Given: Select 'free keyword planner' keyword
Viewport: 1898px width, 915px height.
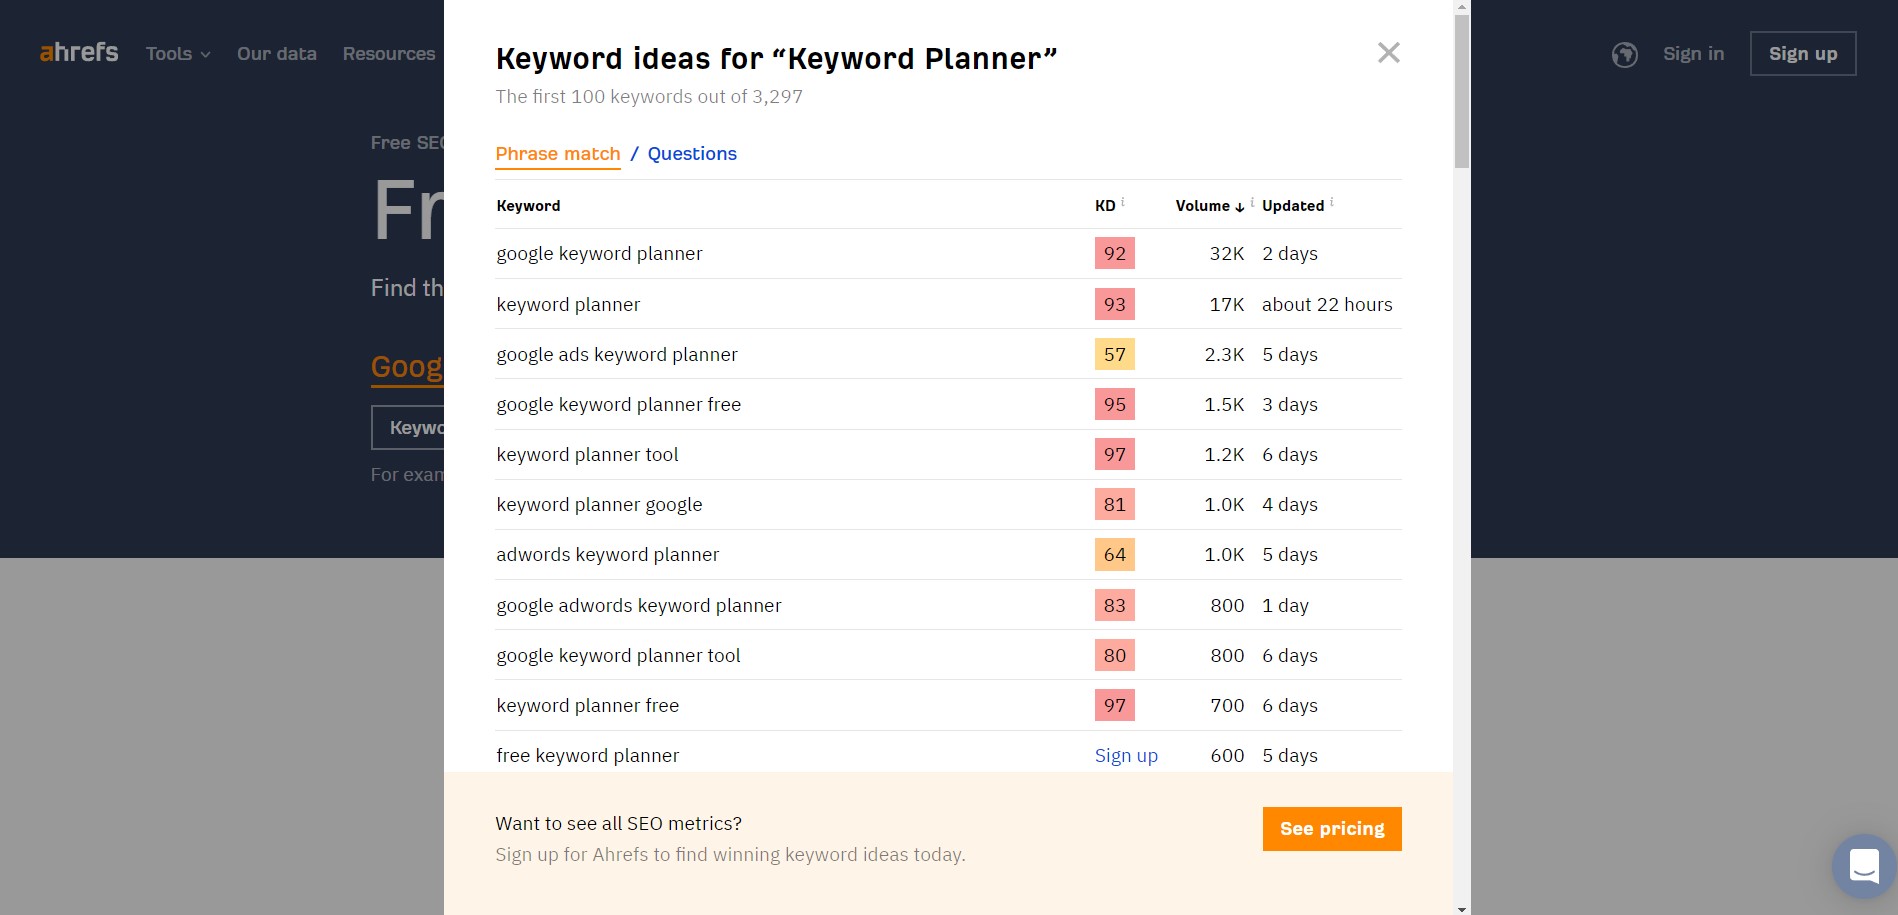Looking at the screenshot, I should click(x=588, y=756).
